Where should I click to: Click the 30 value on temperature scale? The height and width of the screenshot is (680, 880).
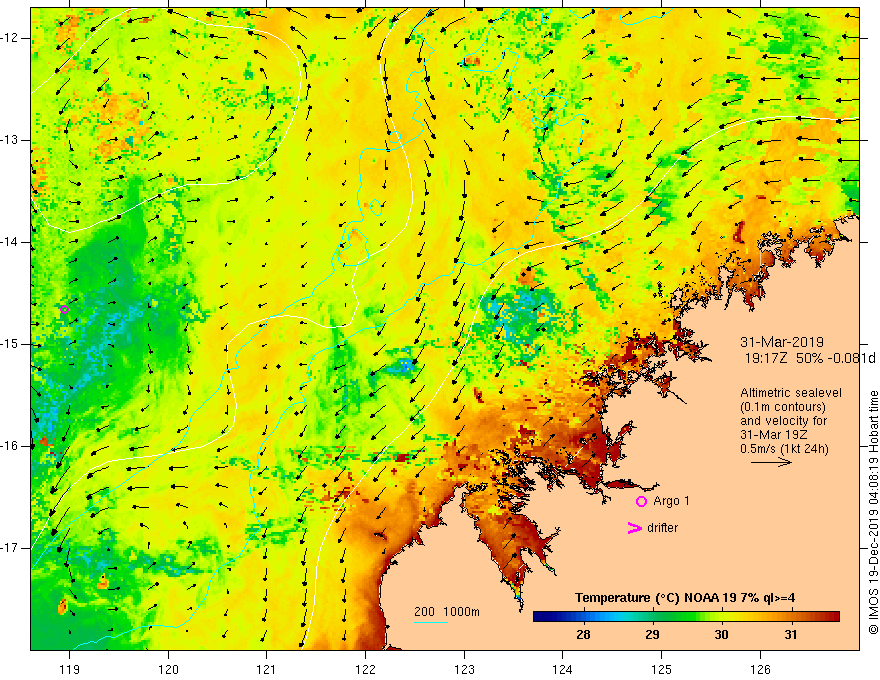tap(721, 635)
